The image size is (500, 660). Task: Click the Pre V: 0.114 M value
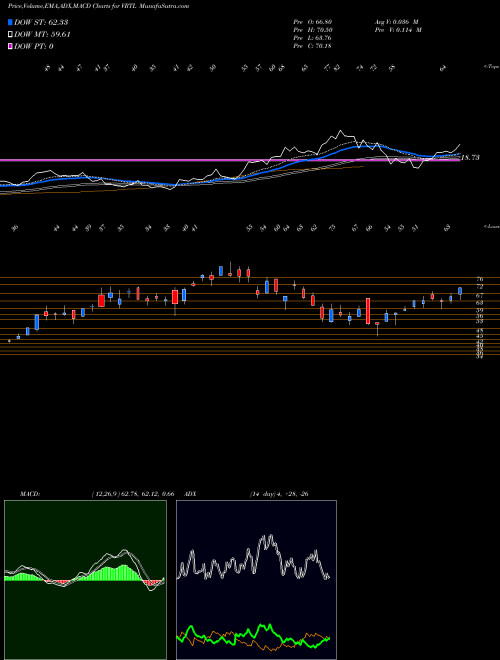398,30
